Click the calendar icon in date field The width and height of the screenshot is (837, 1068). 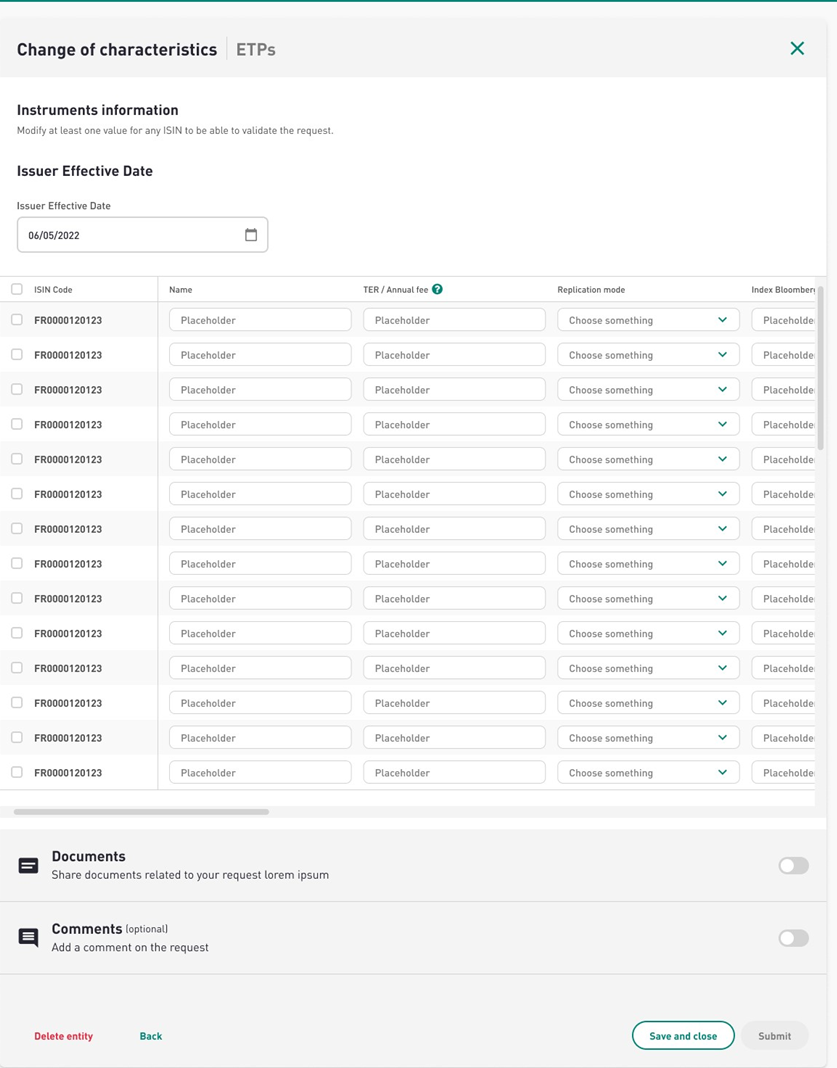(251, 235)
